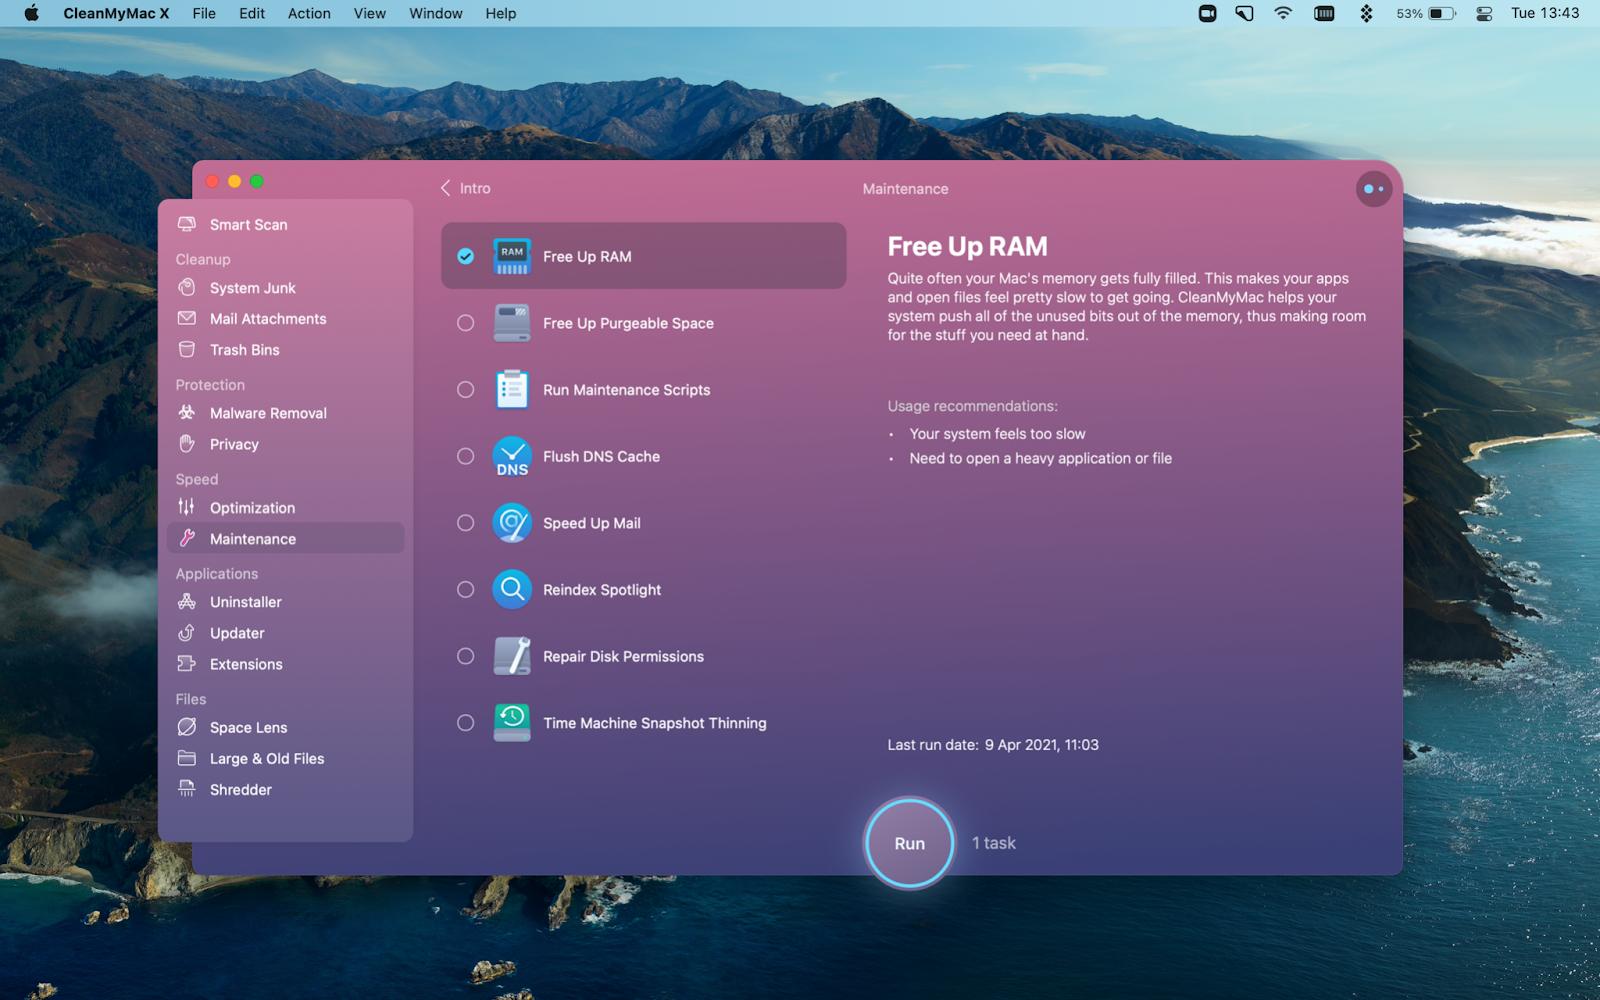Click the Maintenance Scripts clipboard icon
1600x1000 pixels.
coord(512,389)
